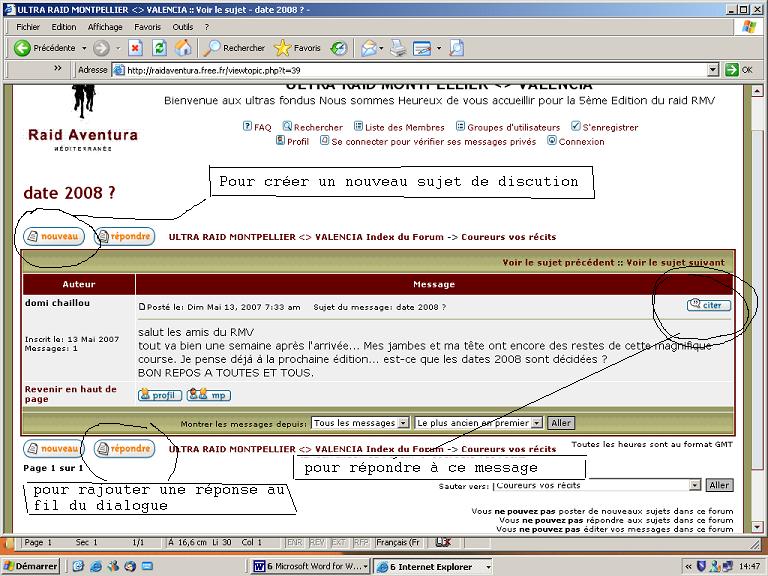
Task: Open Voir le sujet précédent link
Action: [558, 263]
